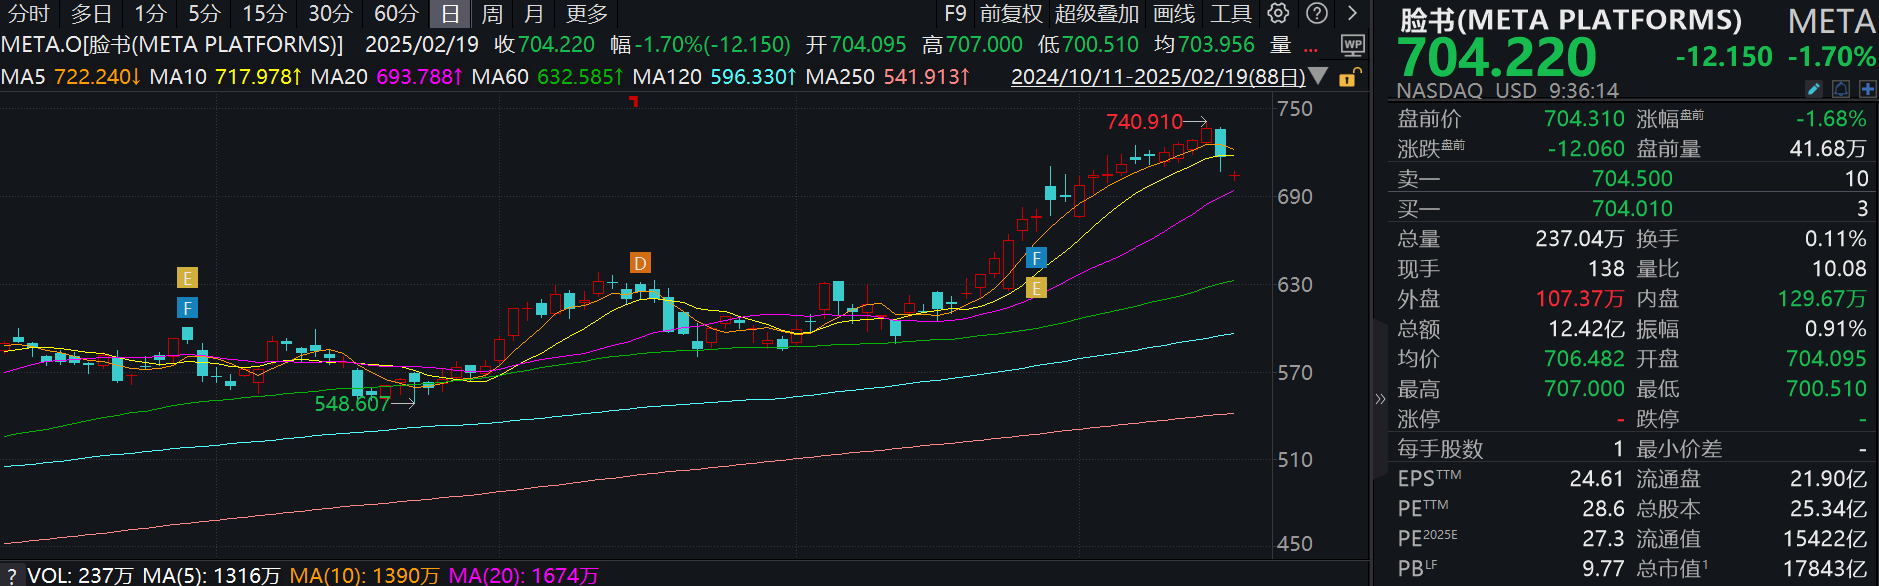Click the MA(5): 1316万 volume average label
Screen dimensions: 1879x586
(x=211, y=576)
